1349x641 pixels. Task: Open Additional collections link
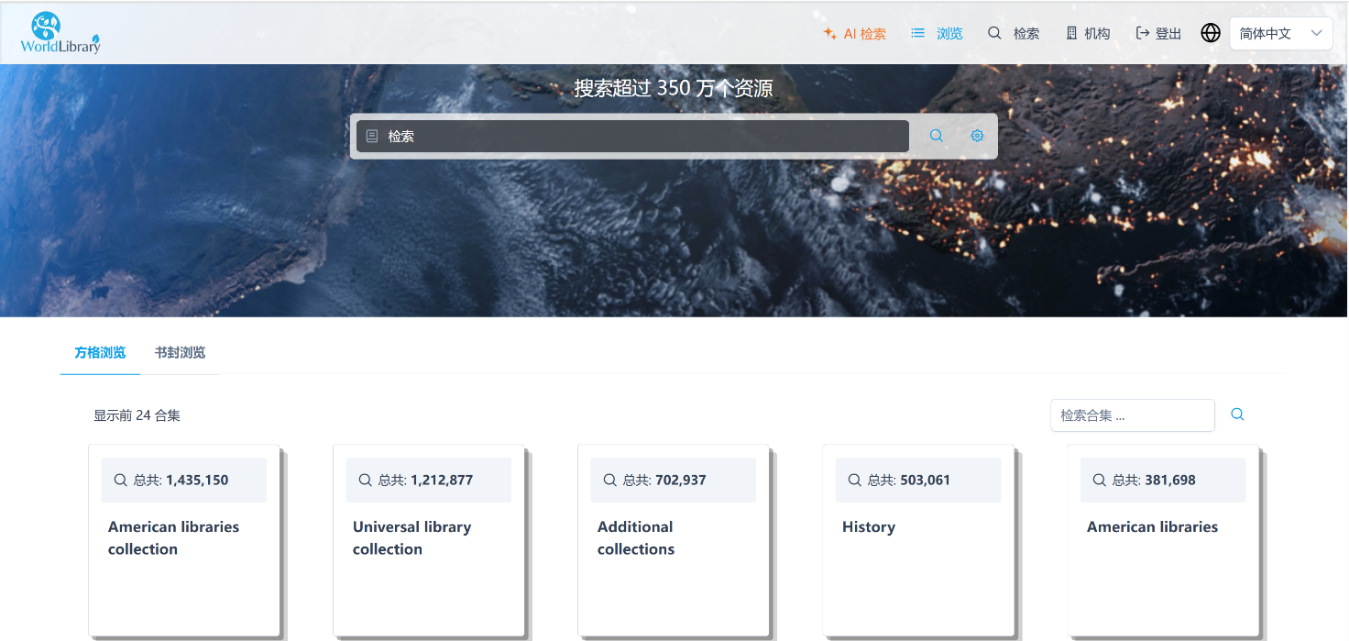636,538
